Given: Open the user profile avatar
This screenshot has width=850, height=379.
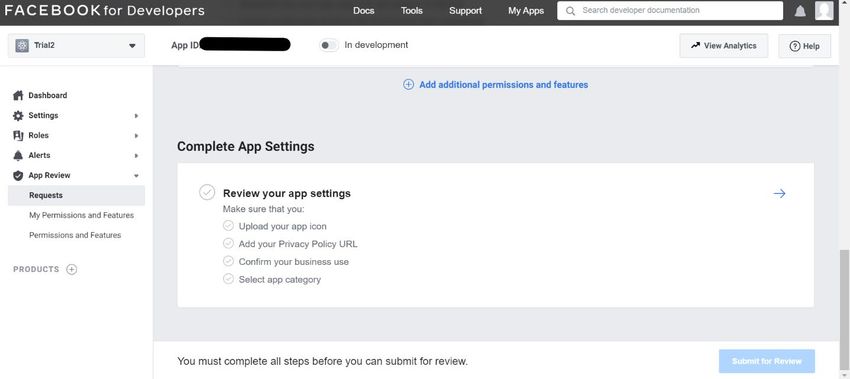Looking at the screenshot, I should pos(824,10).
